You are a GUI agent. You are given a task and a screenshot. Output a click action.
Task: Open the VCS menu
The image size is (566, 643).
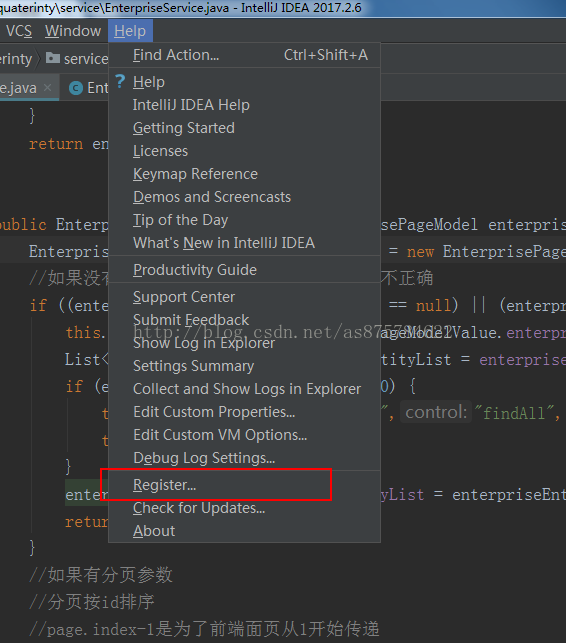(x=19, y=31)
